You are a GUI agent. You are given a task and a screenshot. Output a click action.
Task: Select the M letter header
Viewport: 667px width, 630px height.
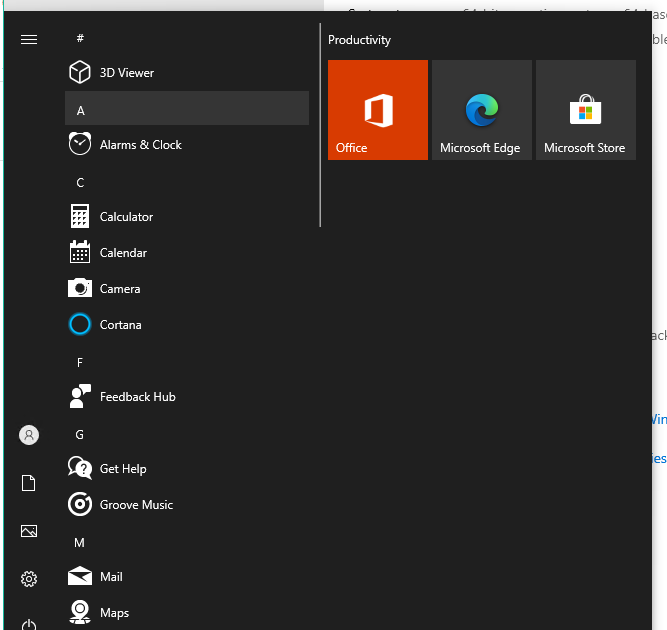click(79, 542)
